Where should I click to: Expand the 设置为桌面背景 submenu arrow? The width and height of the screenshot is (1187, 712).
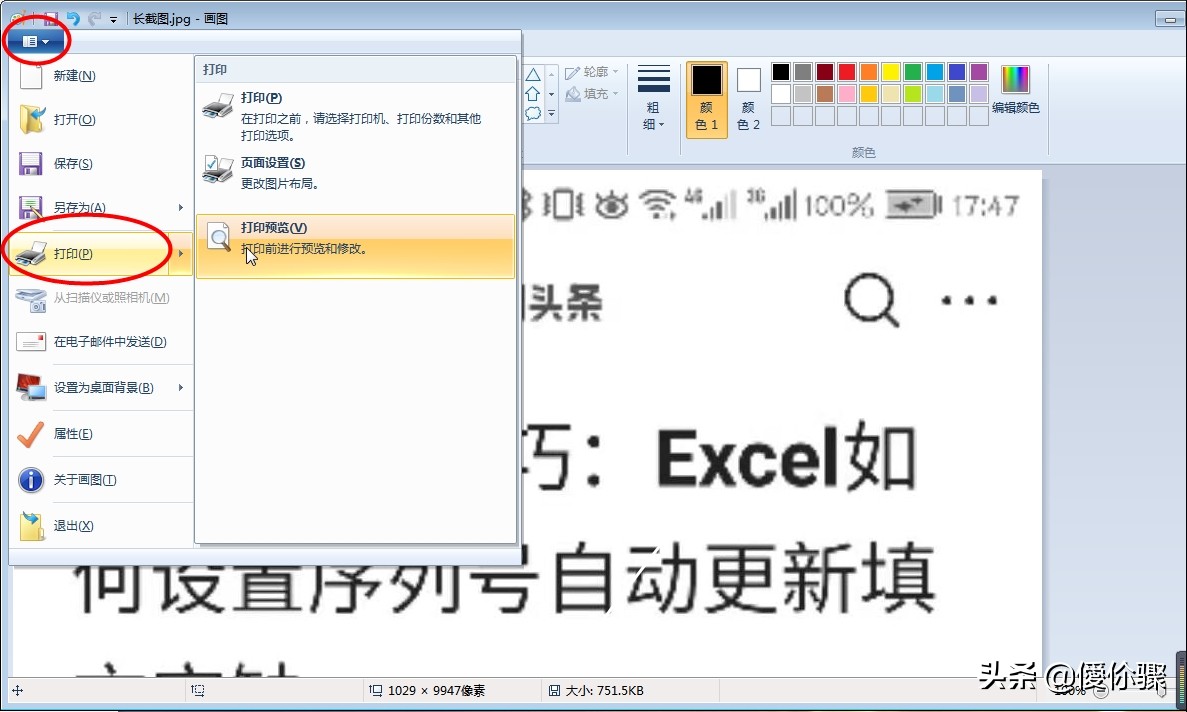[181, 387]
